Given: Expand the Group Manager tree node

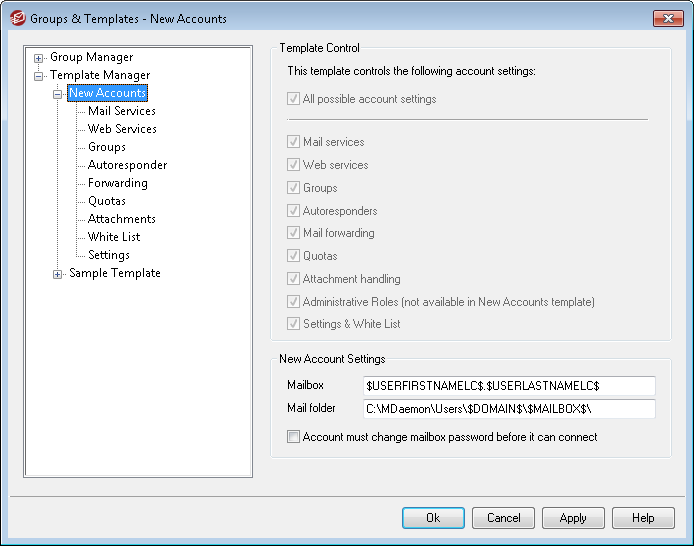Looking at the screenshot, I should pyautogui.click(x=39, y=58).
